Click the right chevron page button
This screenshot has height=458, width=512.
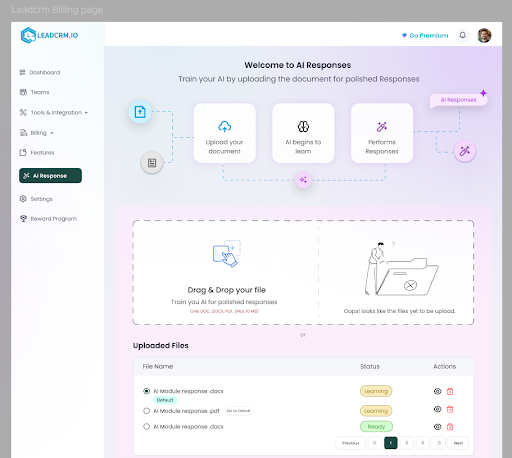[x=439, y=443]
